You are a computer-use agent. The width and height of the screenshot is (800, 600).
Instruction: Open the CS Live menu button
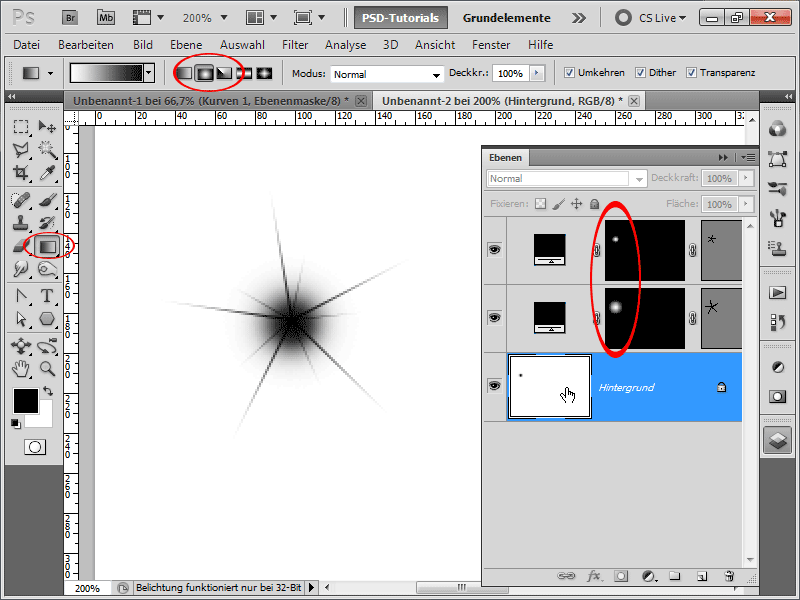(x=651, y=18)
